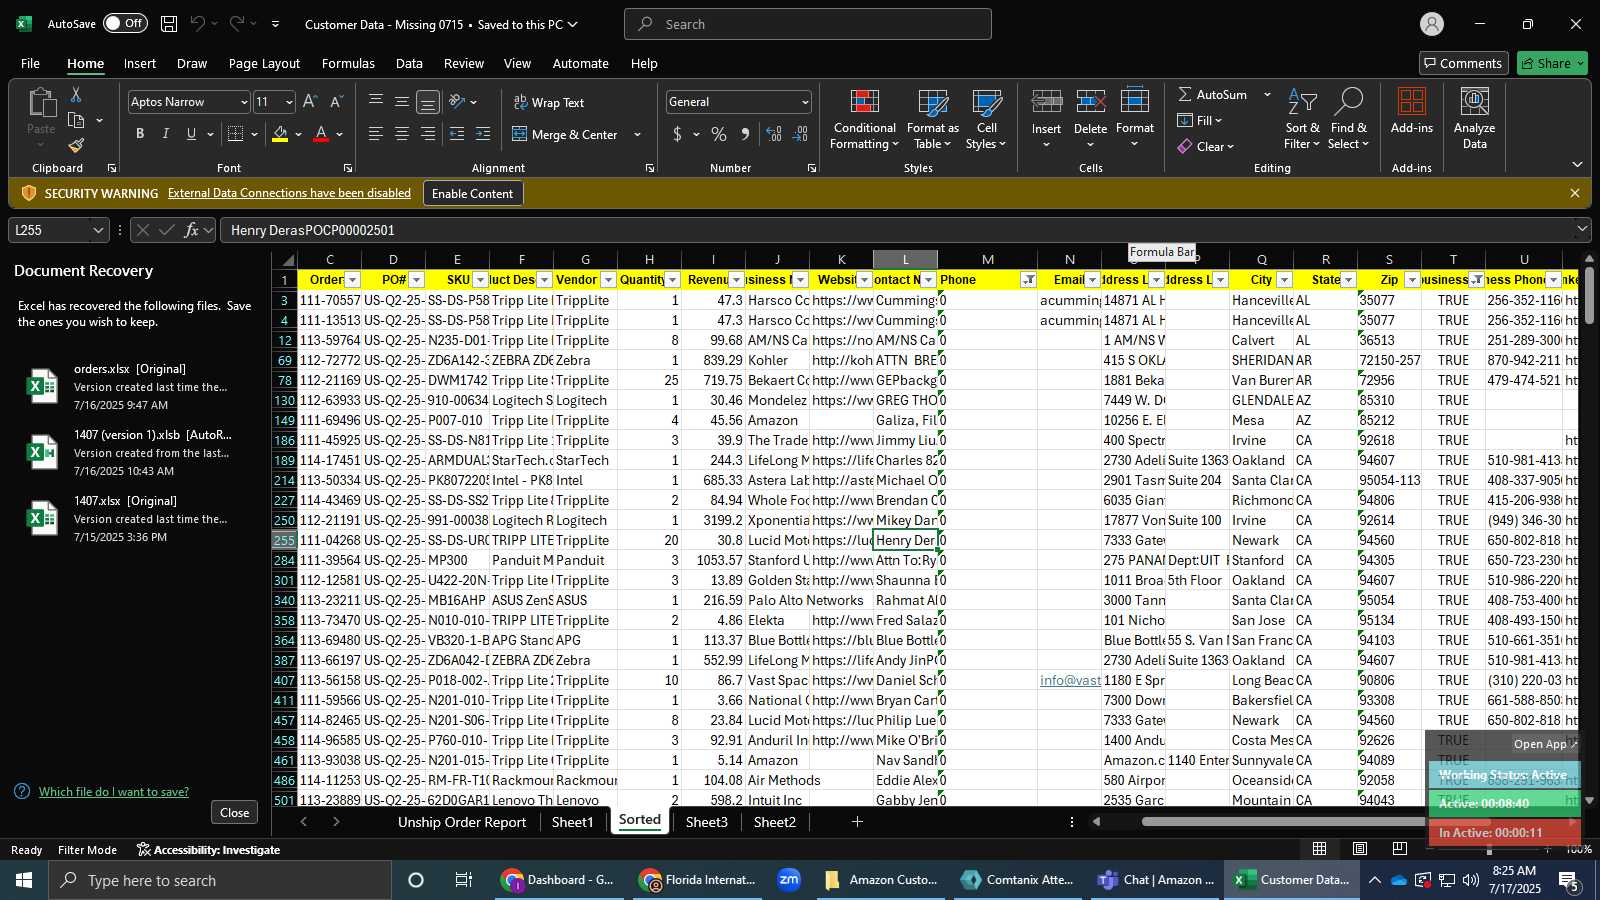Apply Italic formatting
Image resolution: width=1600 pixels, height=900 pixels.
pos(165,134)
